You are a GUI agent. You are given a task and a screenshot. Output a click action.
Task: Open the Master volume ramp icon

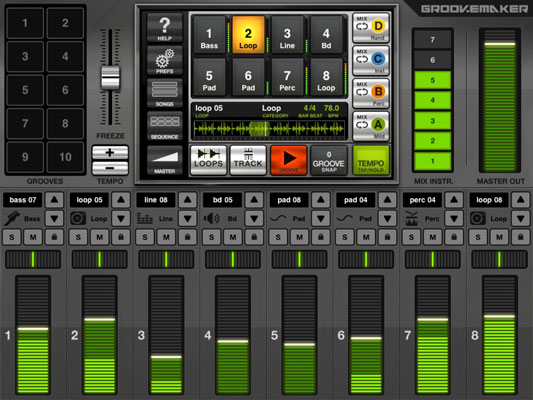click(x=165, y=160)
